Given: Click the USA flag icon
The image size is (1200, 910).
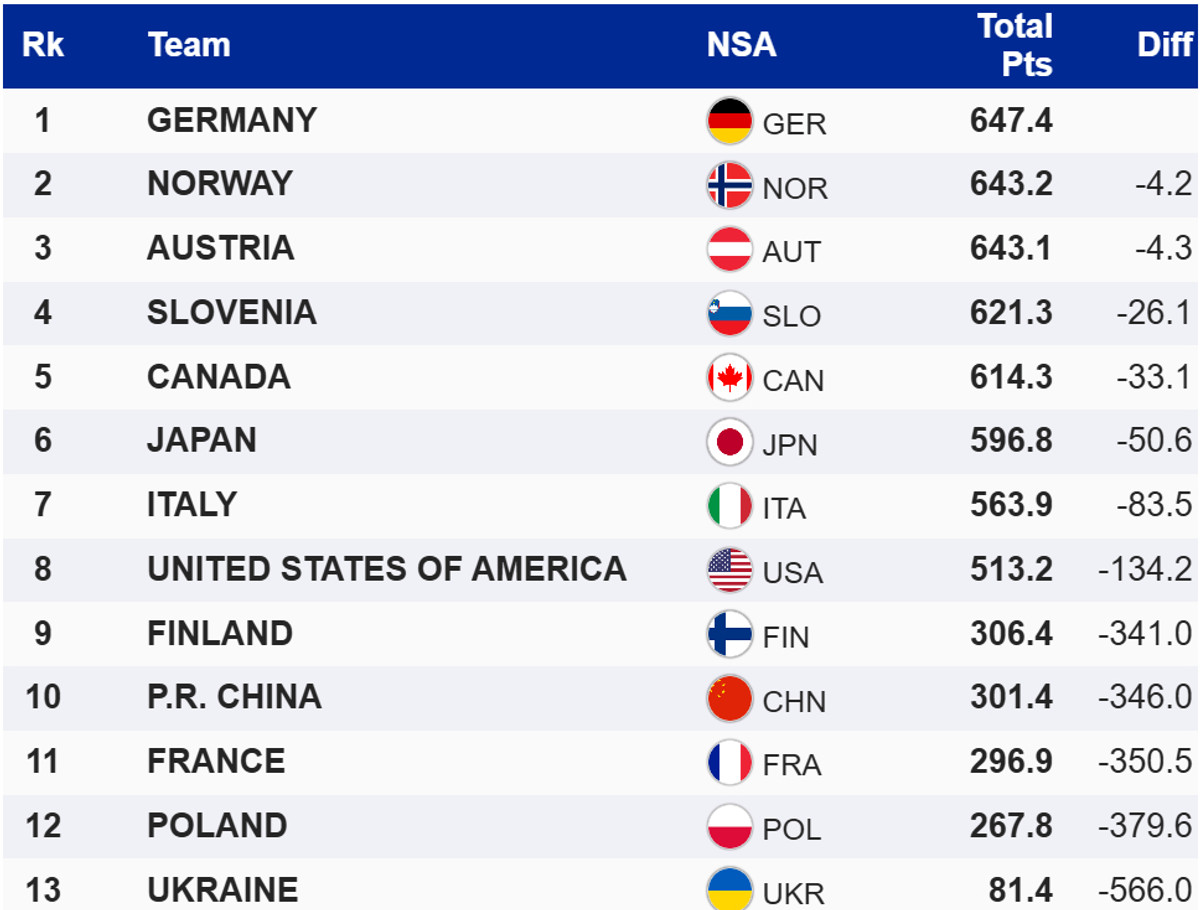Looking at the screenshot, I should [x=730, y=570].
